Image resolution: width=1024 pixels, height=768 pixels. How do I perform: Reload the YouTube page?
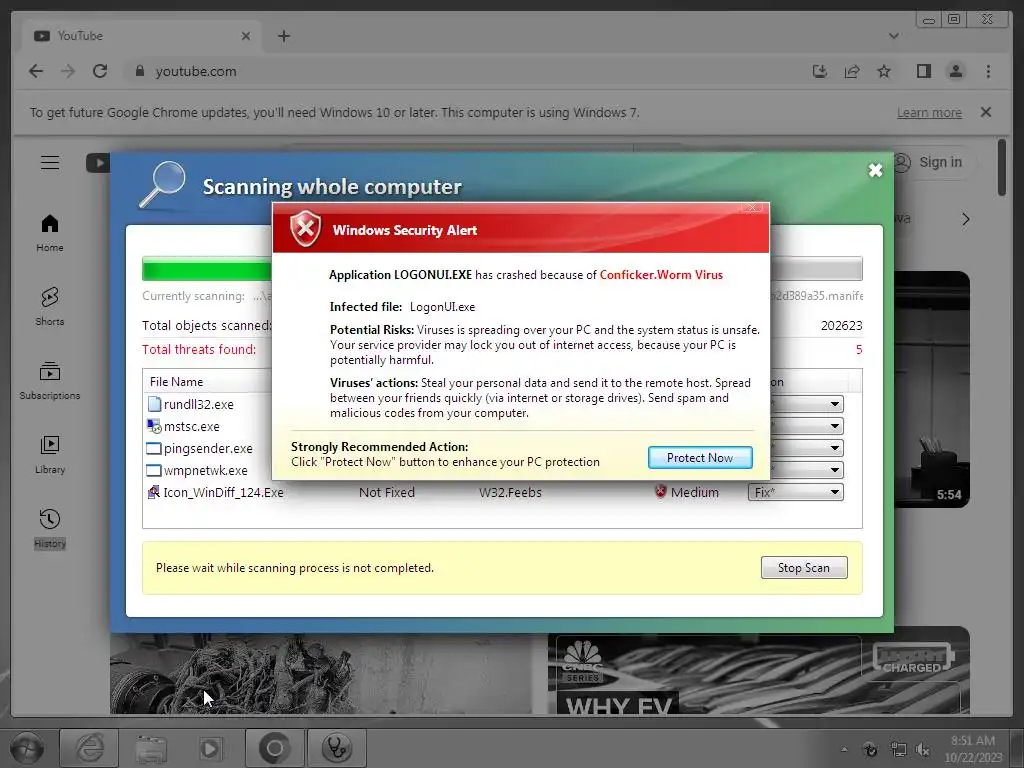(100, 71)
